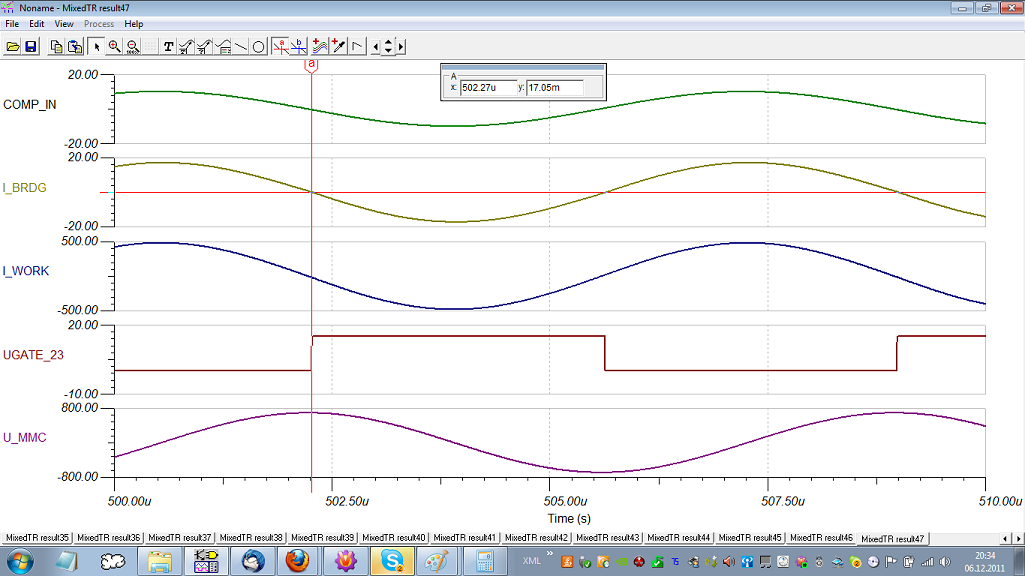Screen dimensions: 1025x576
Task: Click the first curve label pointer tool
Action: coord(186,46)
